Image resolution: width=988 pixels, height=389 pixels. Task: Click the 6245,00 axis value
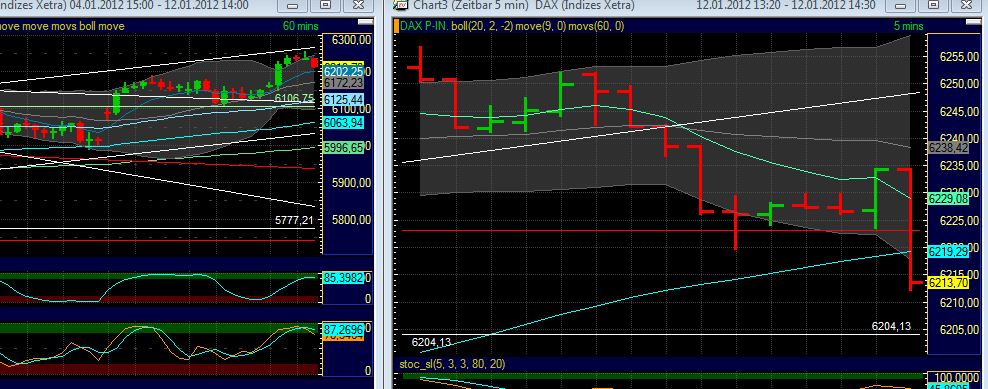pyautogui.click(x=960, y=112)
